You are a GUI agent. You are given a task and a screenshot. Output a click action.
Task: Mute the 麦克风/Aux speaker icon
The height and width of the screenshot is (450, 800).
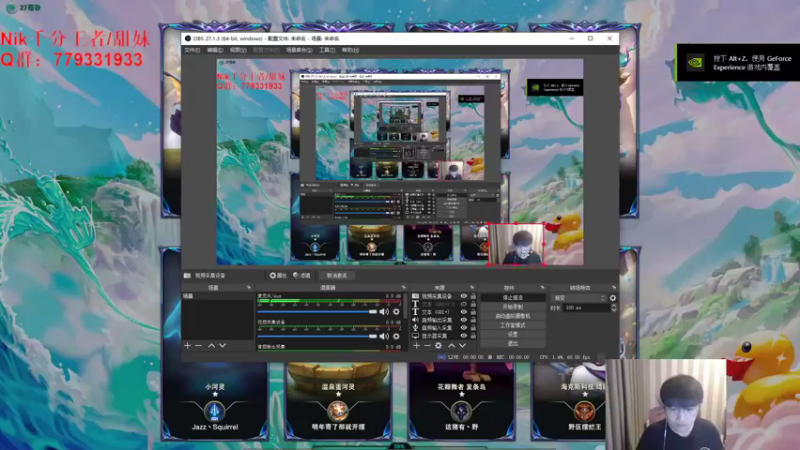click(384, 312)
